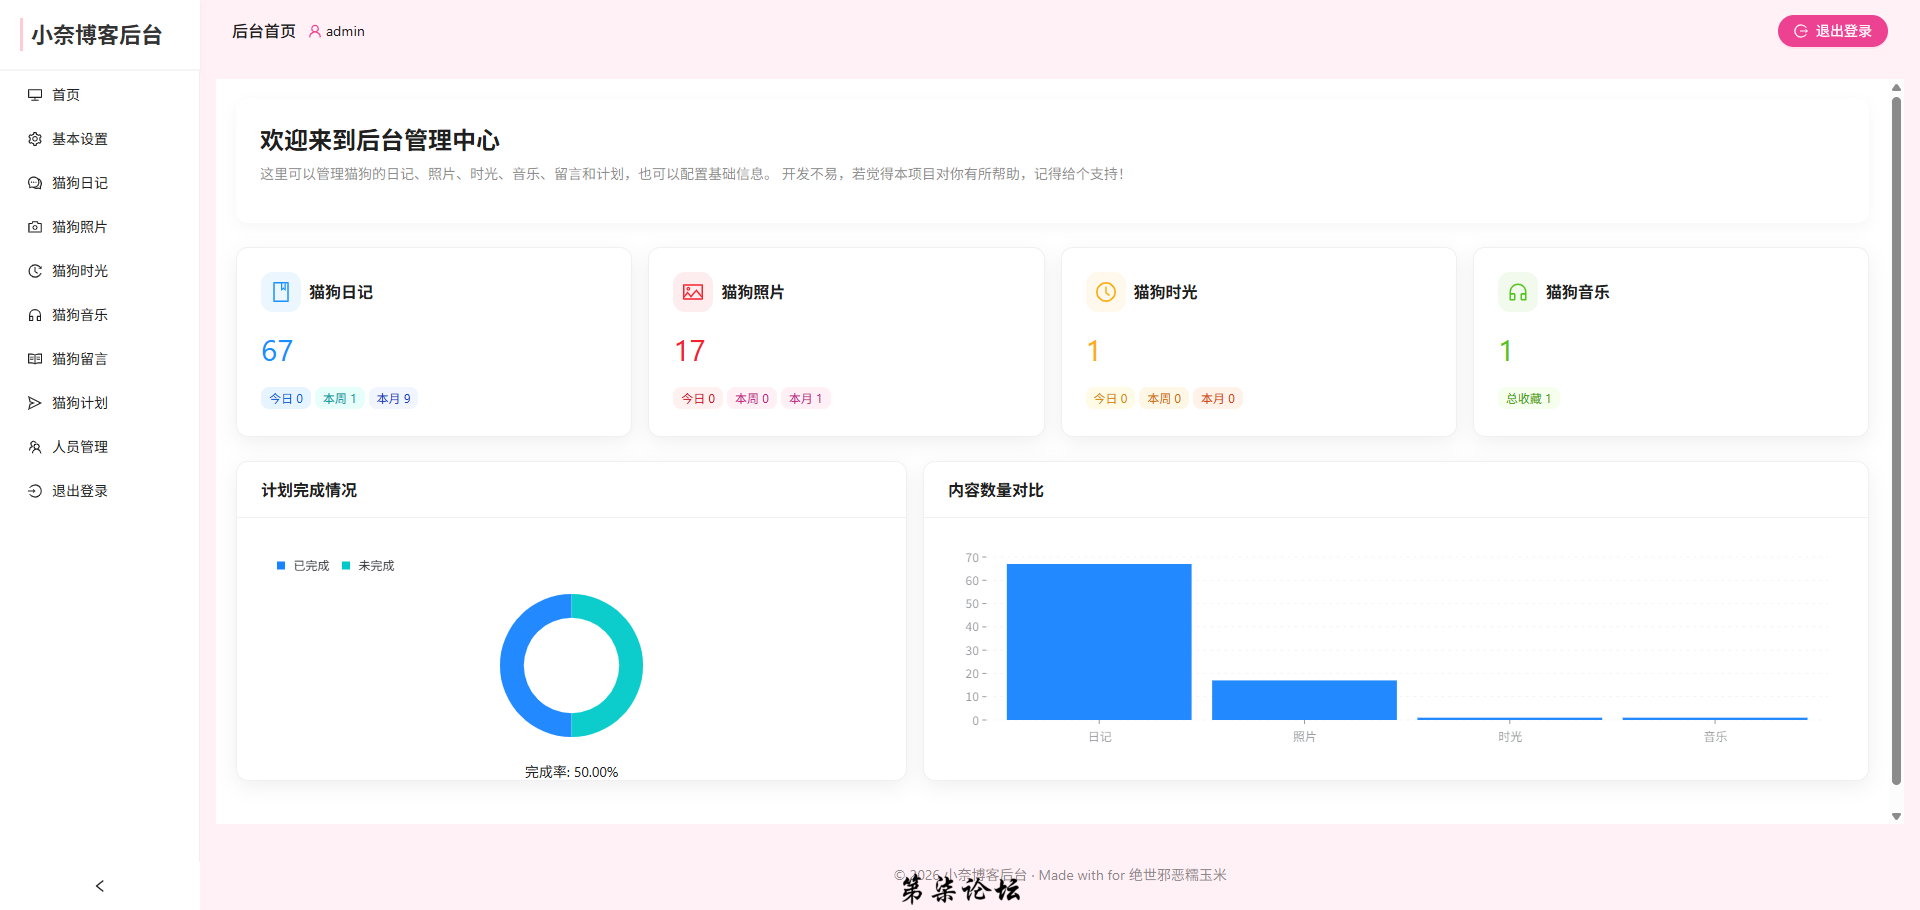Click the blue diary card icon
The image size is (1920, 910).
pos(281,292)
